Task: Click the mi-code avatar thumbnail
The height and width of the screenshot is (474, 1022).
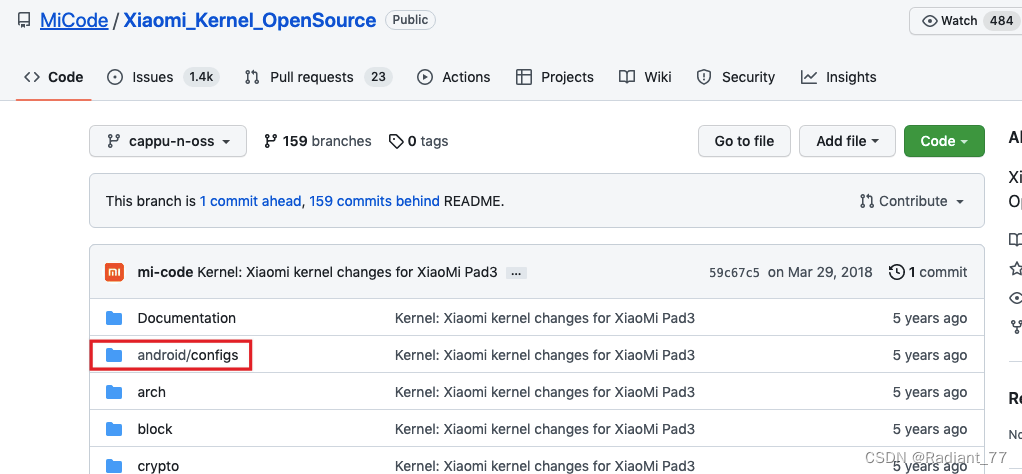Action: pos(114,272)
